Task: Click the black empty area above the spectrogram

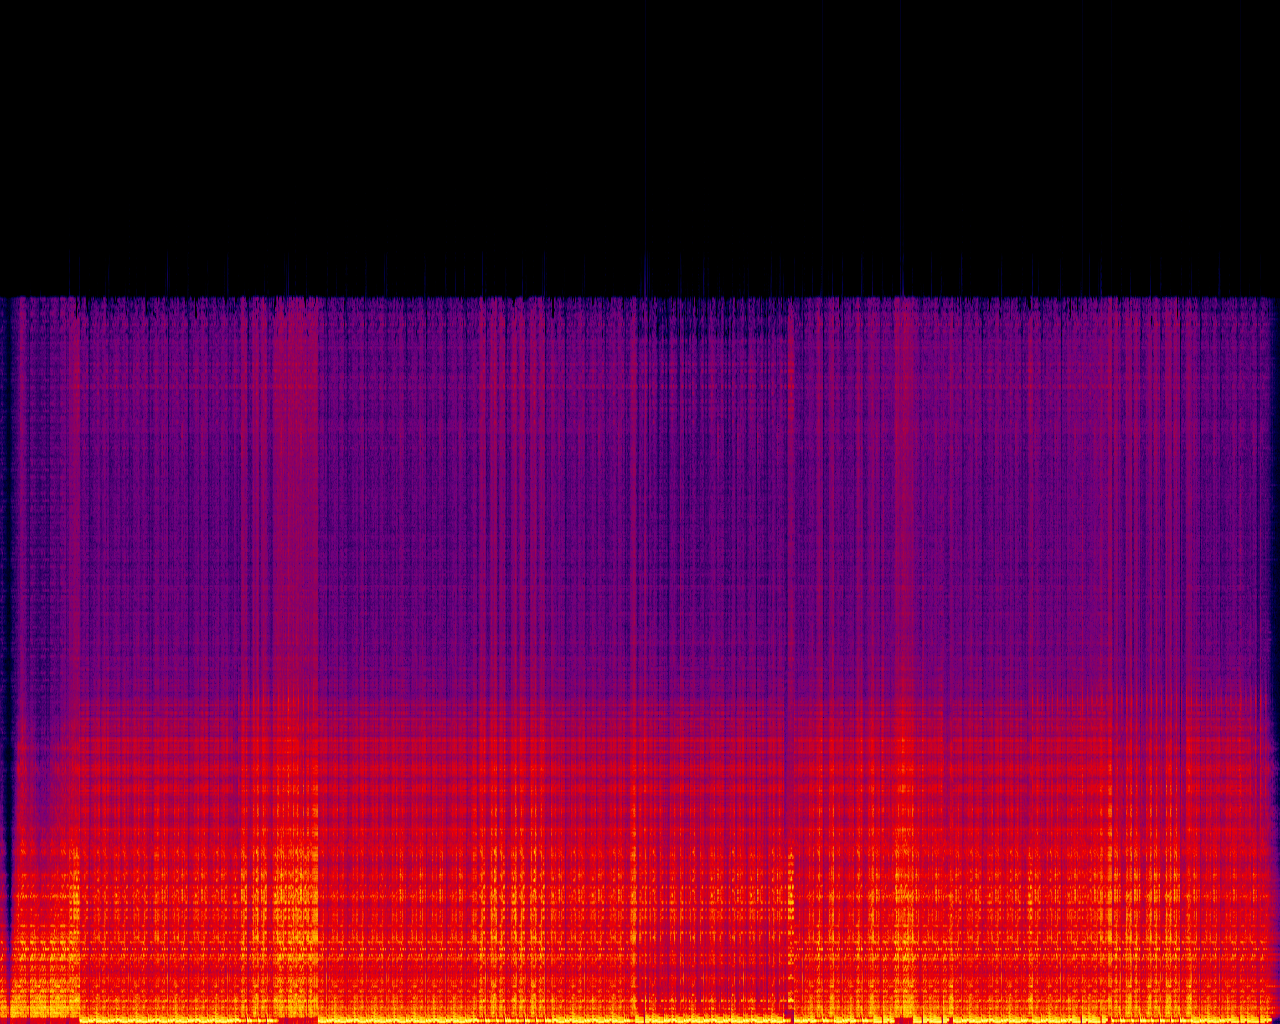Action: coord(640,140)
